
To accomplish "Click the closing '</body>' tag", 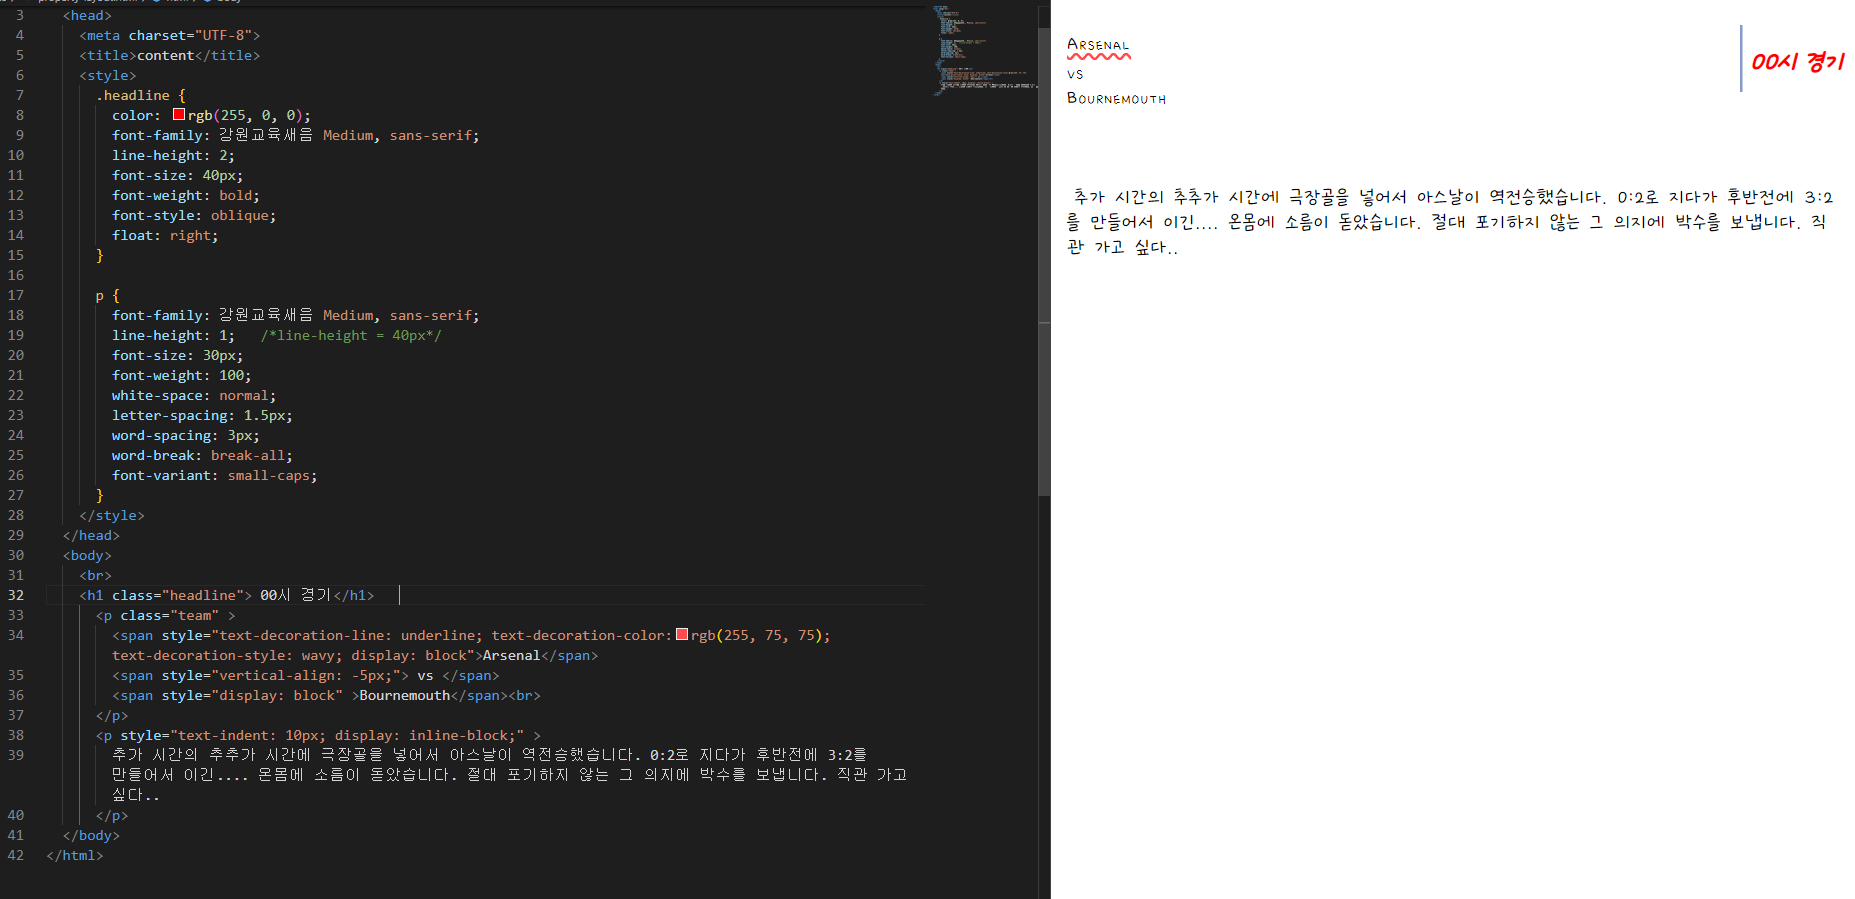I will (x=91, y=835).
